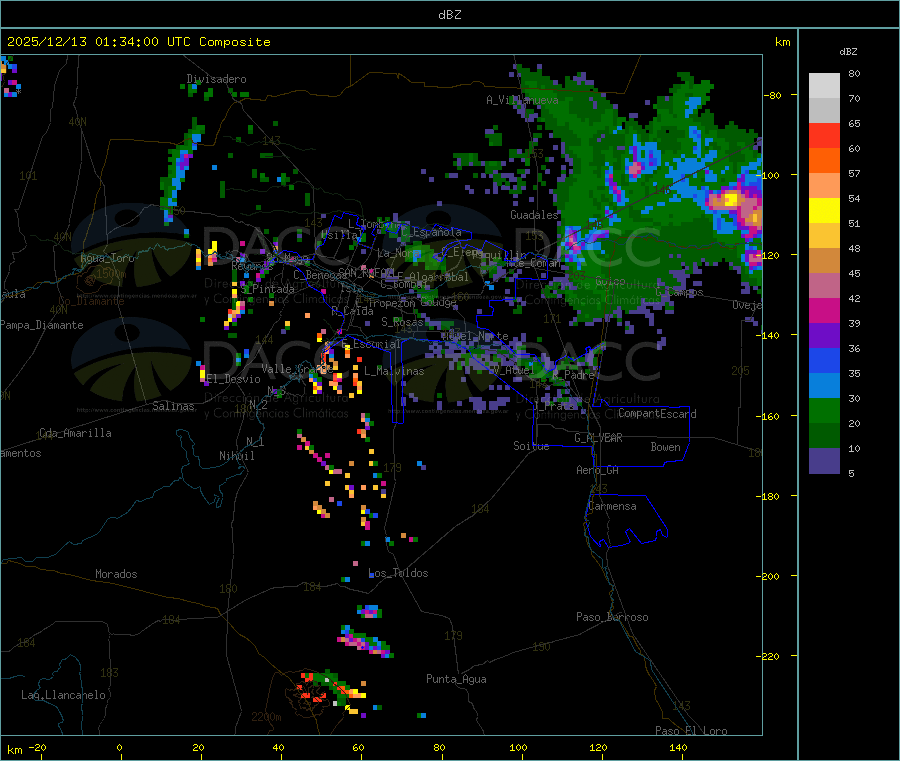Viewport: 900px width, 761px height.
Task: Click the Guadales place label
Action: point(534,215)
